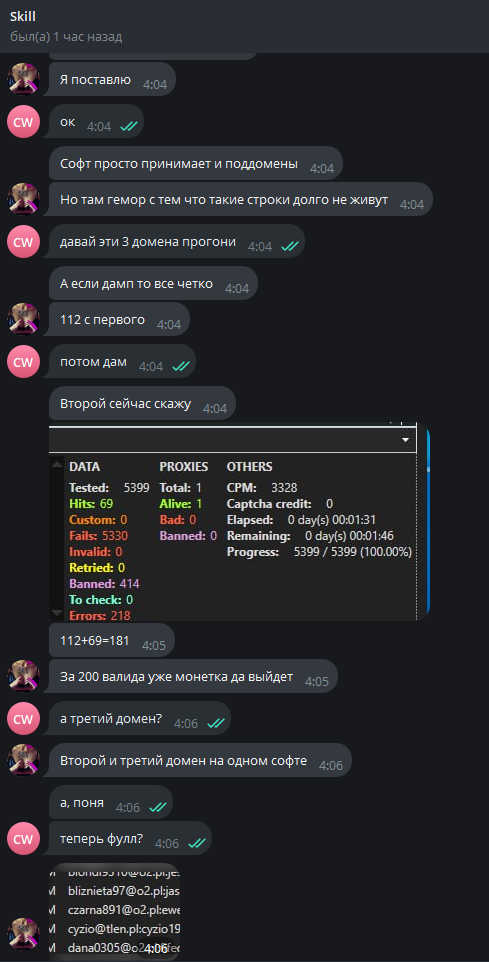This screenshot has width=489, height=962.
Task: Expand the dropdown arrow in the screenshot
Action: pos(405,441)
